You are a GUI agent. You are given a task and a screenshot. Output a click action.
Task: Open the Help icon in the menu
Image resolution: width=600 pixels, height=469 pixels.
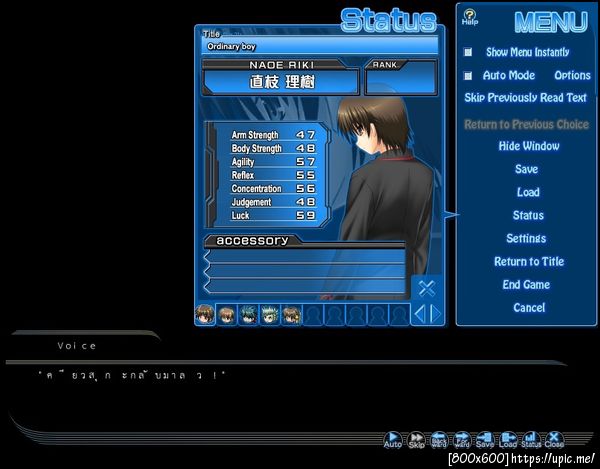tap(470, 17)
